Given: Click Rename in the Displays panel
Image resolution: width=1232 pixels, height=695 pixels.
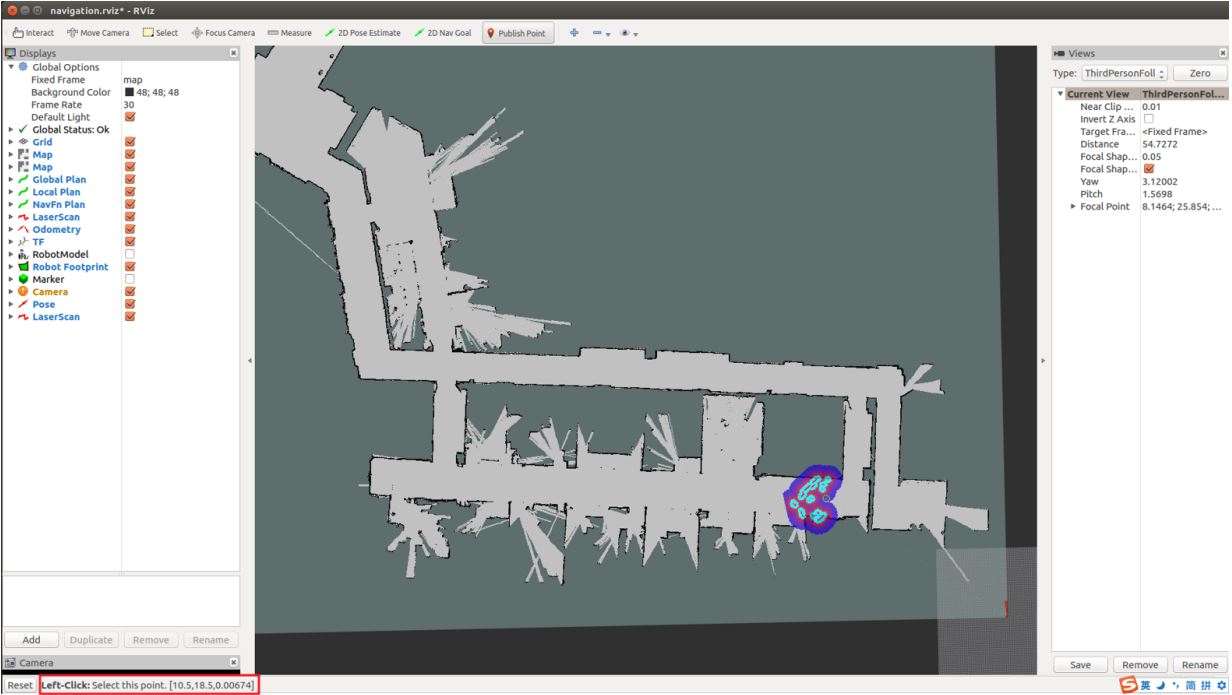Looking at the screenshot, I should [x=210, y=639].
